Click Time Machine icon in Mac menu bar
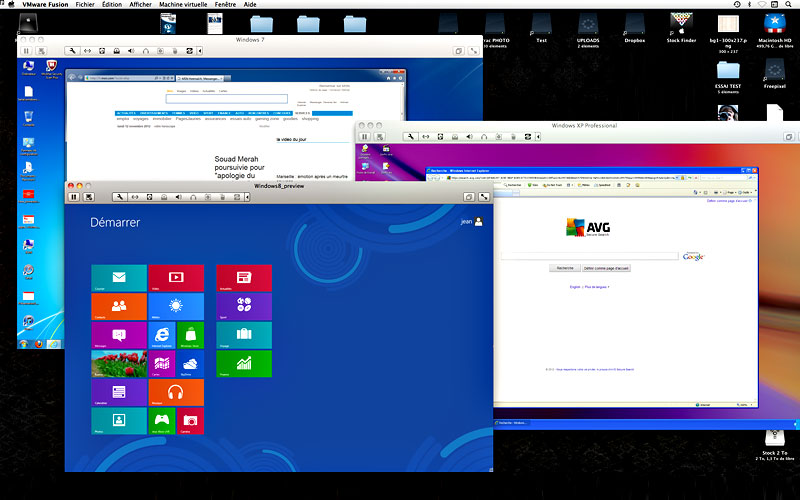Screen dimensions: 800x500 [x=737, y=4]
